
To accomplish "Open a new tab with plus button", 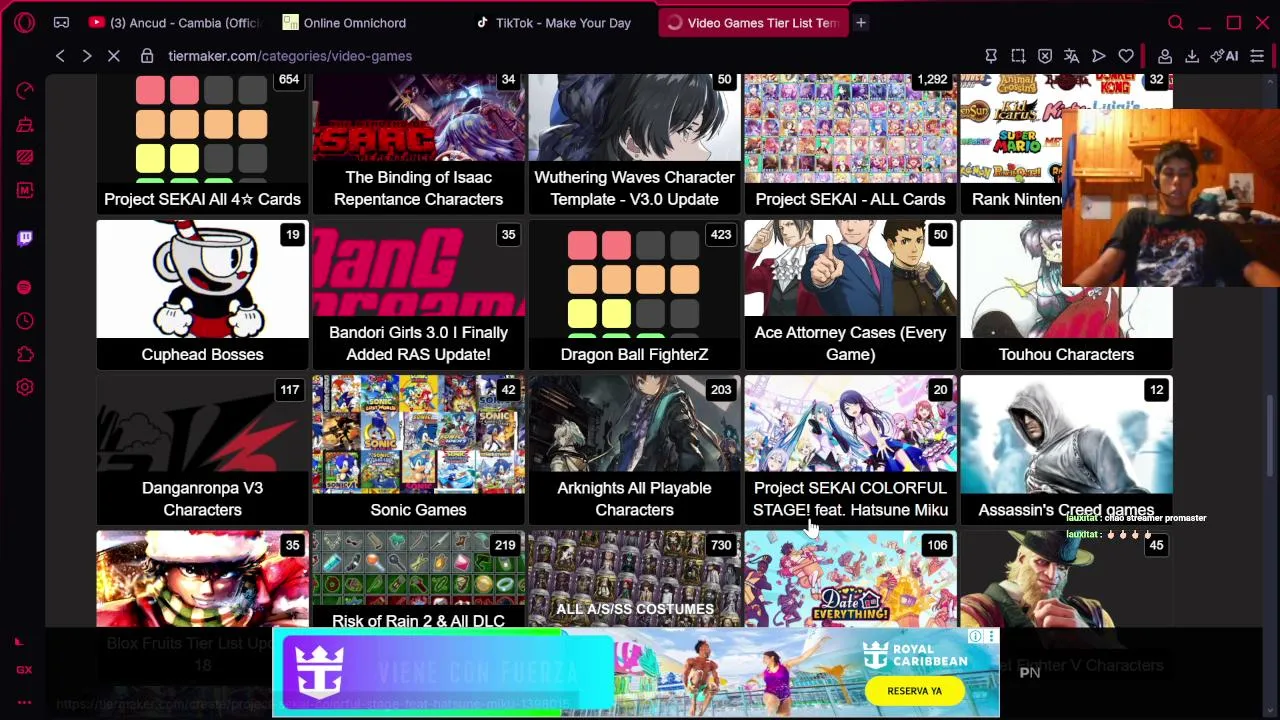I will point(860,22).
